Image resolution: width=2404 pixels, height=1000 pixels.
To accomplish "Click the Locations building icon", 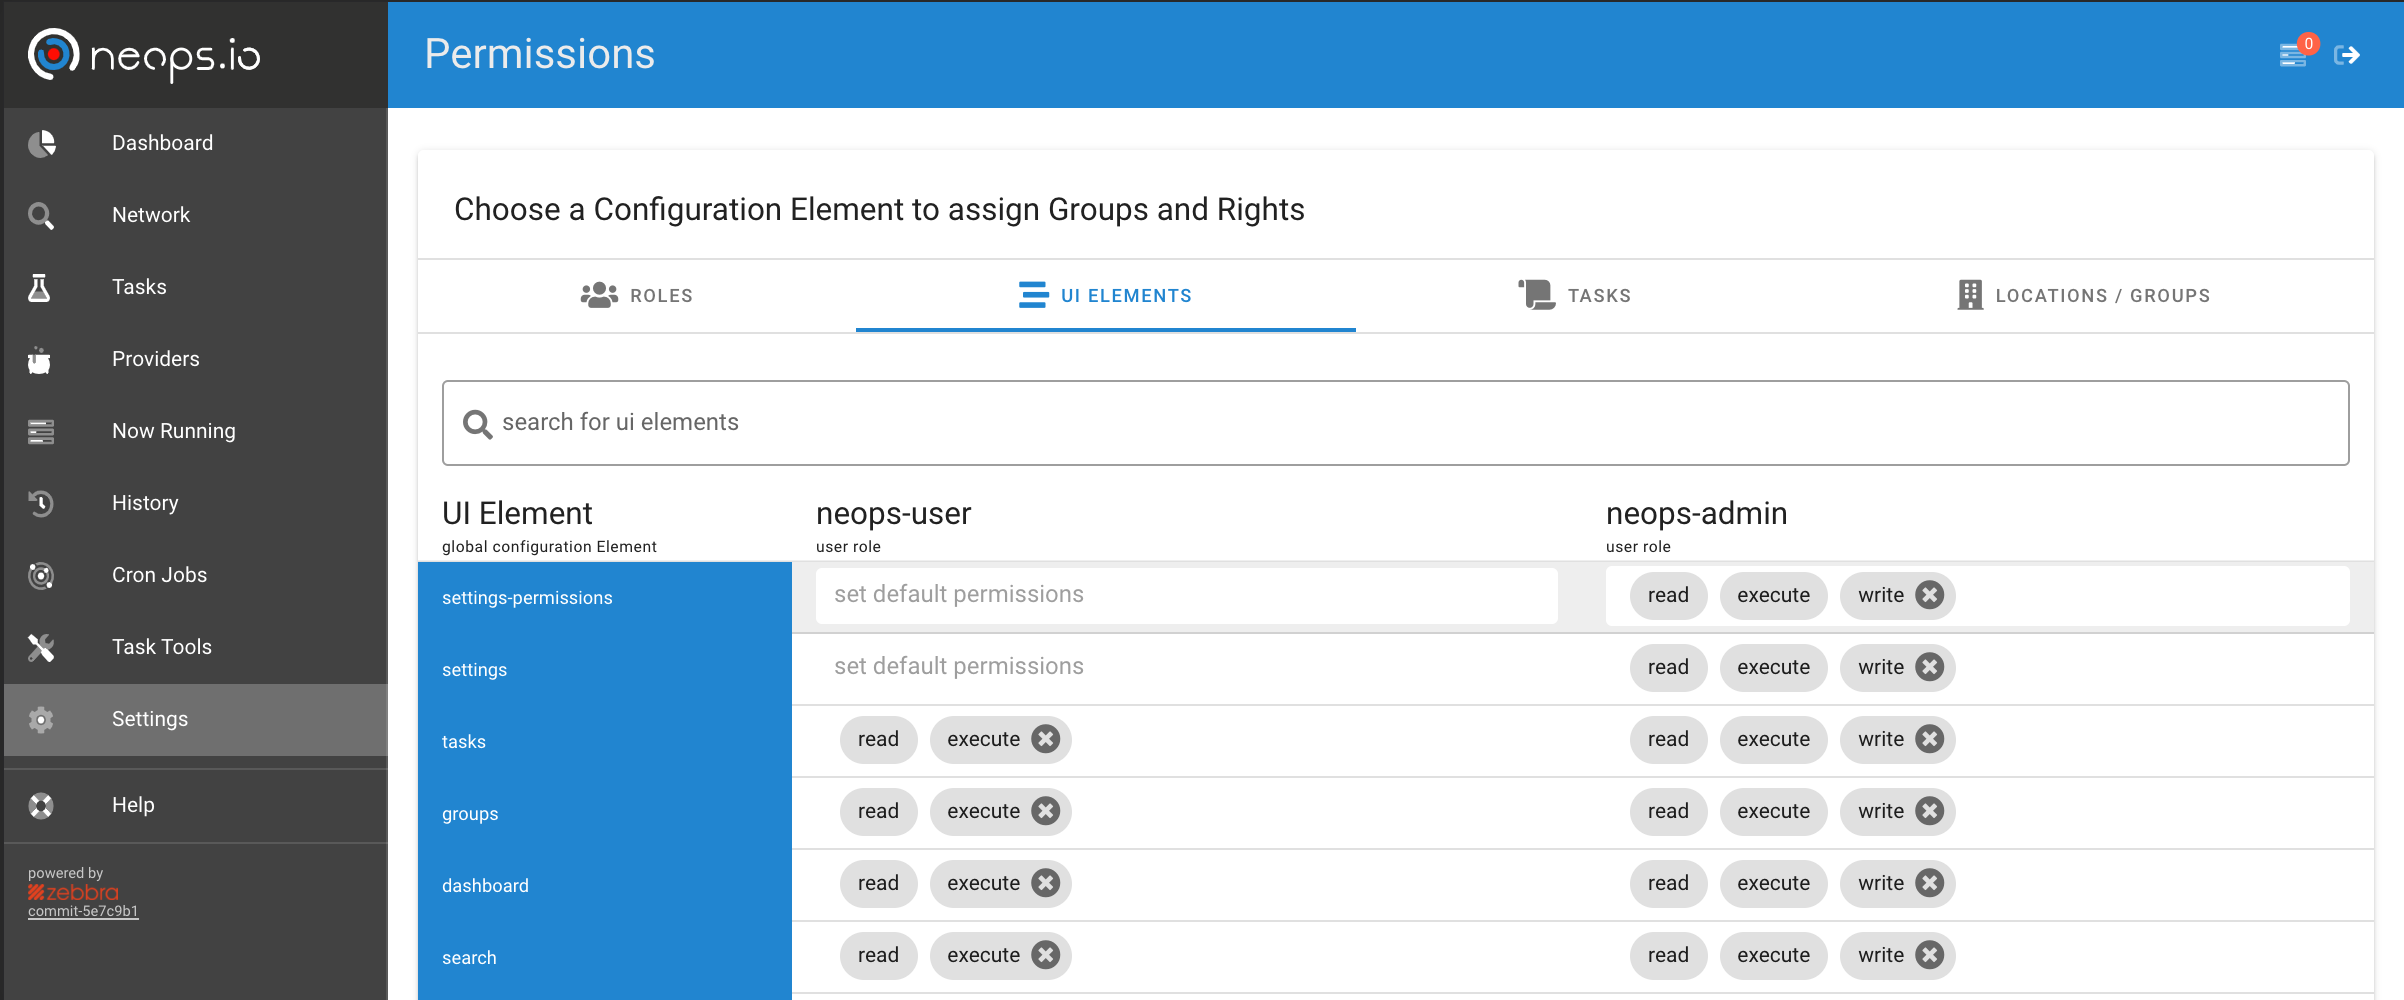I will pyautogui.click(x=1970, y=295).
